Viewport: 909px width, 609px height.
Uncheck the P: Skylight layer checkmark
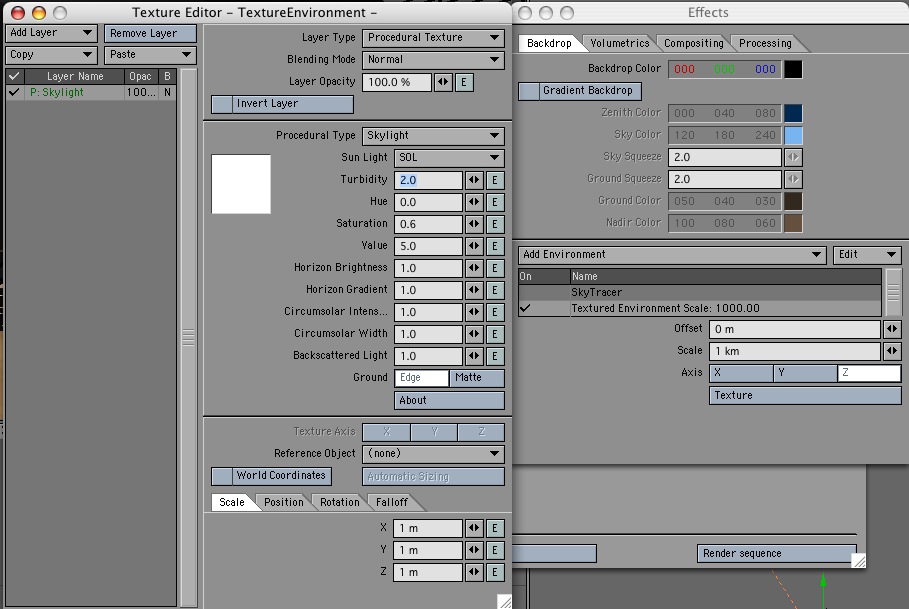tap(14, 93)
